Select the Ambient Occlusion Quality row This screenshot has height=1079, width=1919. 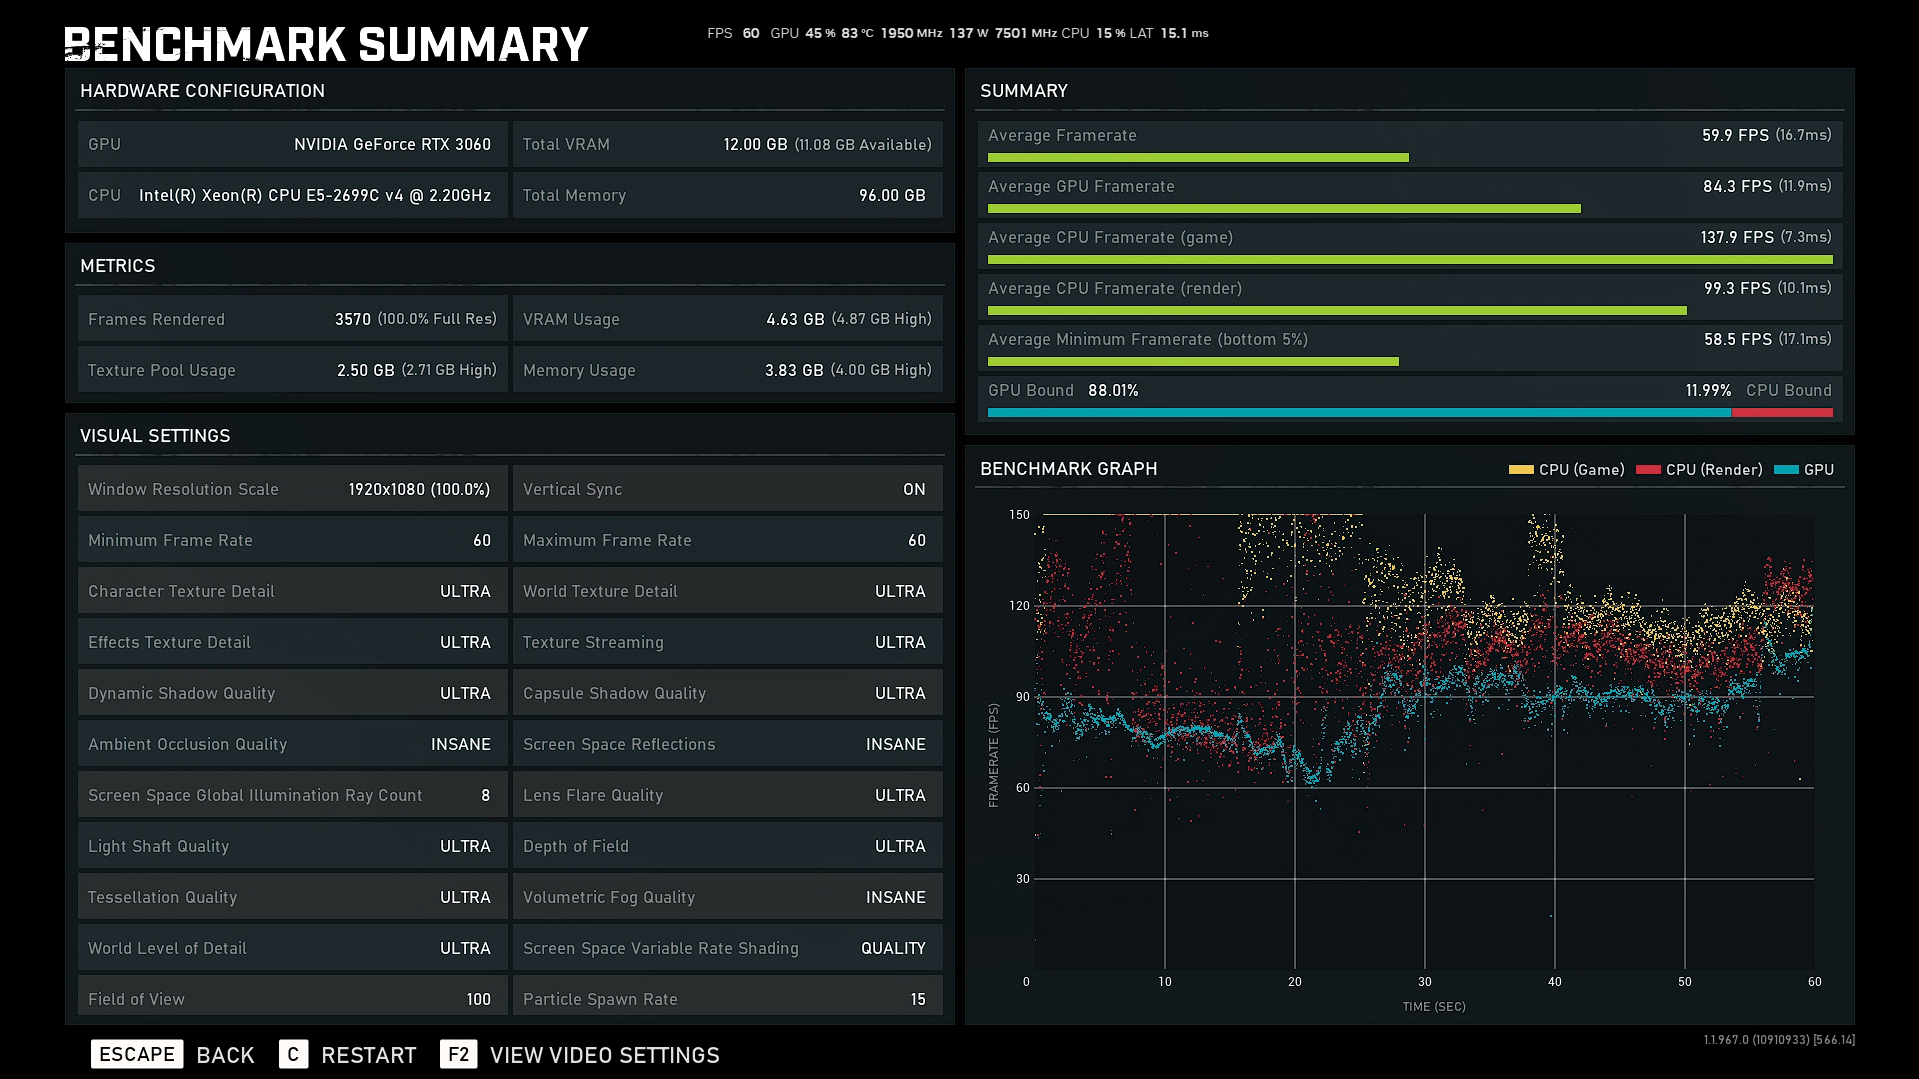coord(292,744)
